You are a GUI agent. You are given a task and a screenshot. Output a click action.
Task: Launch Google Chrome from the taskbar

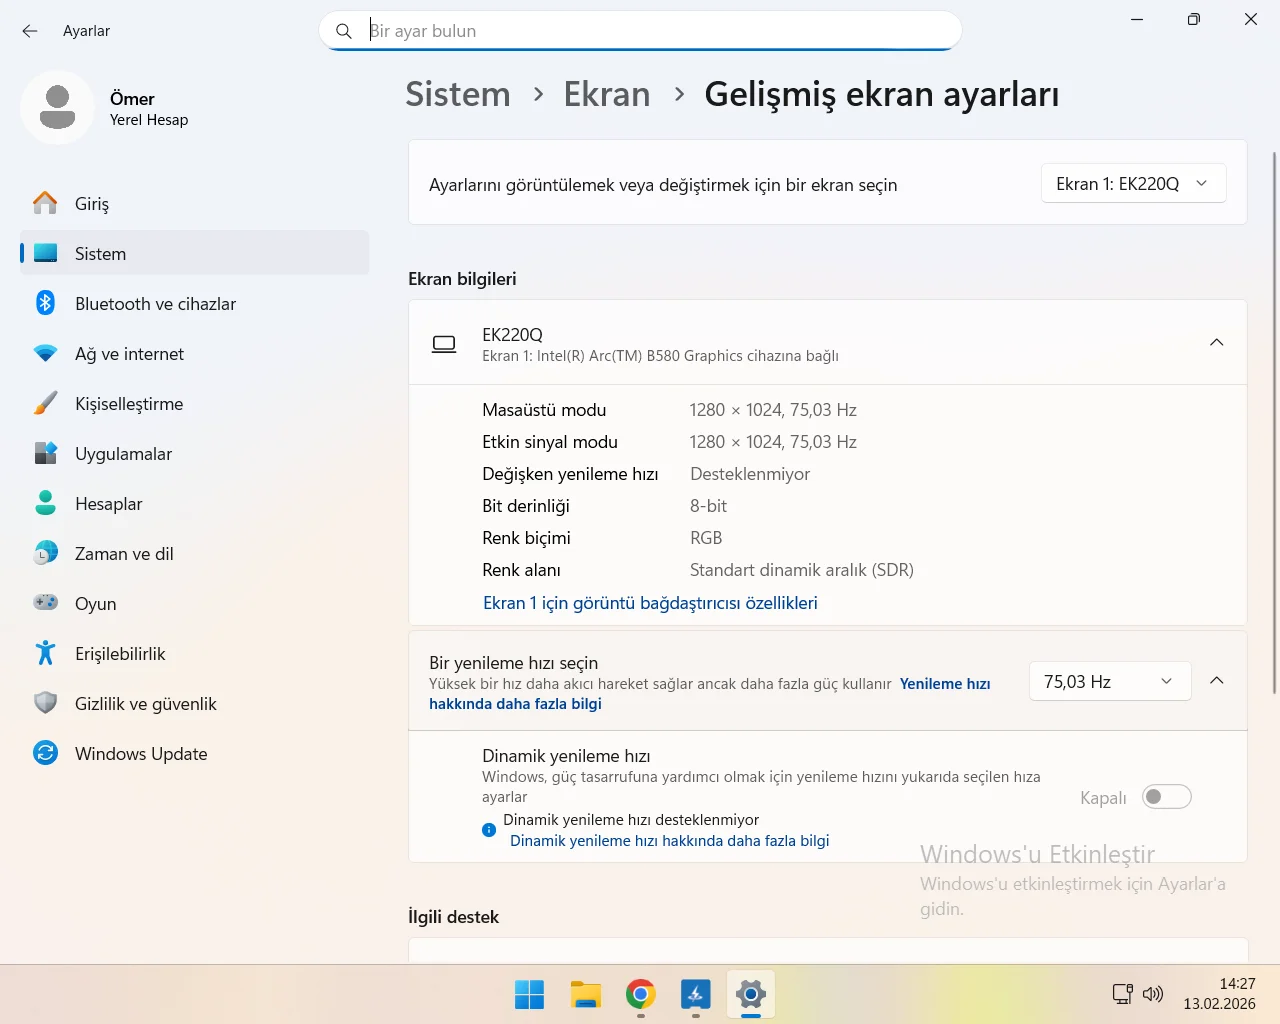(641, 995)
